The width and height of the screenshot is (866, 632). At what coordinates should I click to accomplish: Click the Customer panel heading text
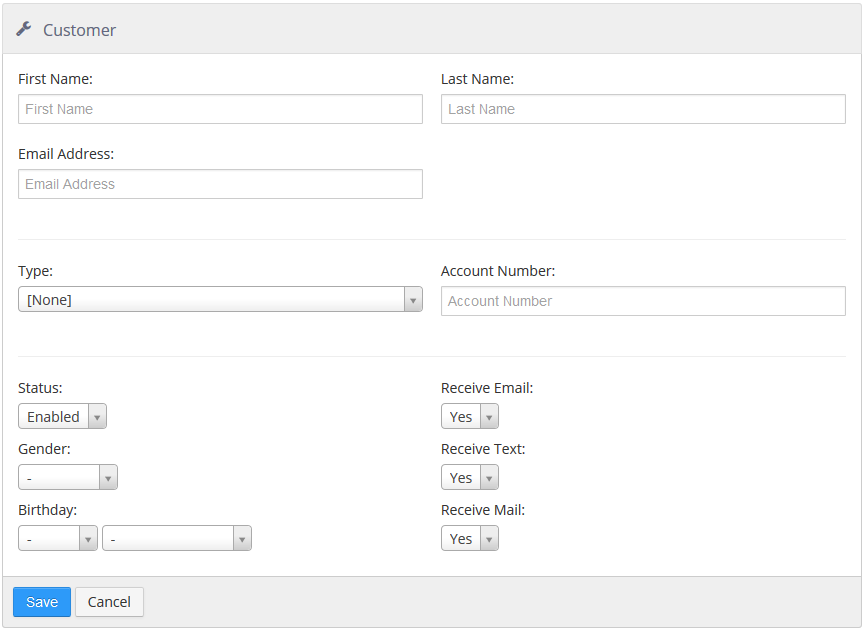pos(80,30)
